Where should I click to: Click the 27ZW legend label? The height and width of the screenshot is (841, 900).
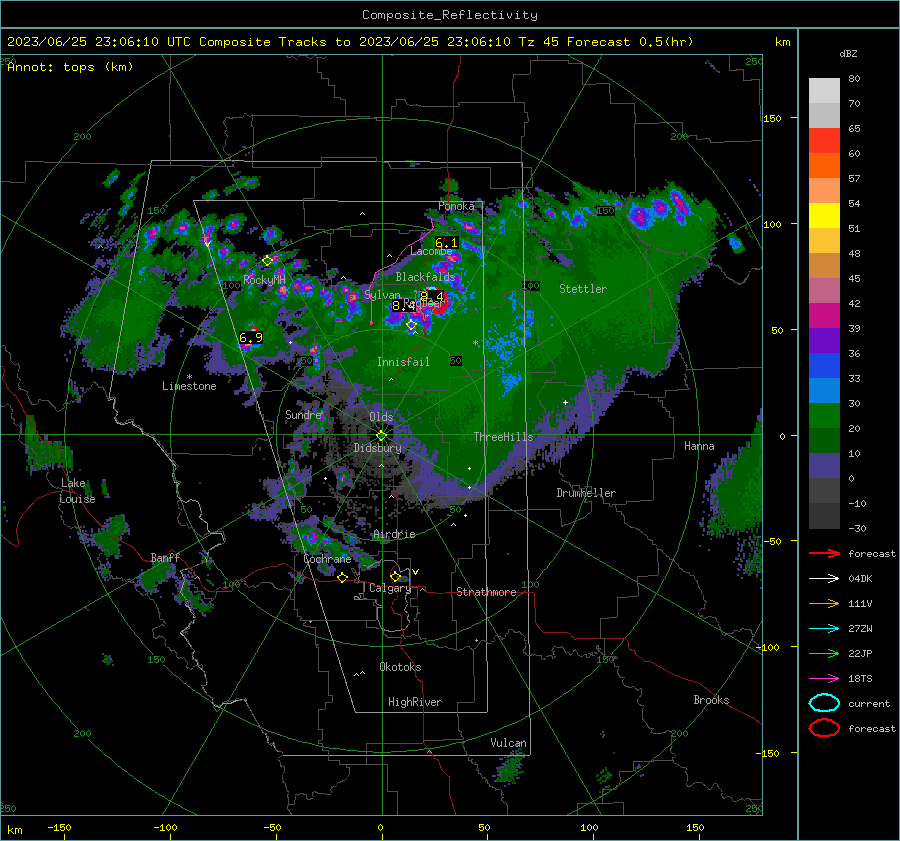point(860,629)
